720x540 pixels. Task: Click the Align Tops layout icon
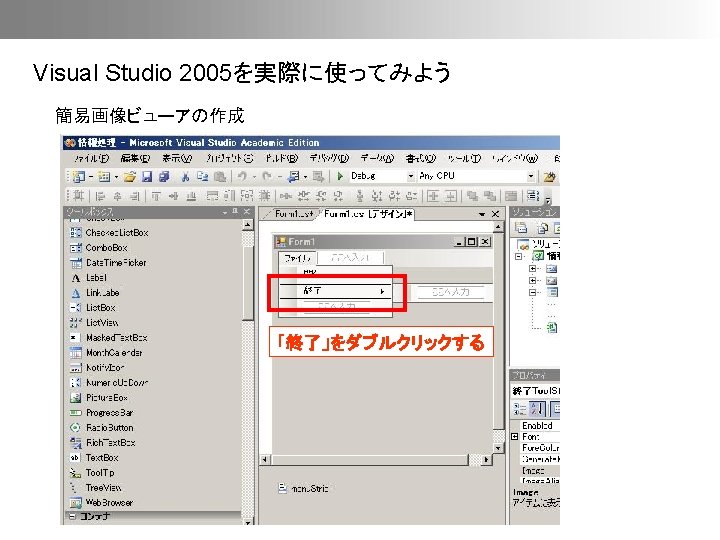(156, 197)
